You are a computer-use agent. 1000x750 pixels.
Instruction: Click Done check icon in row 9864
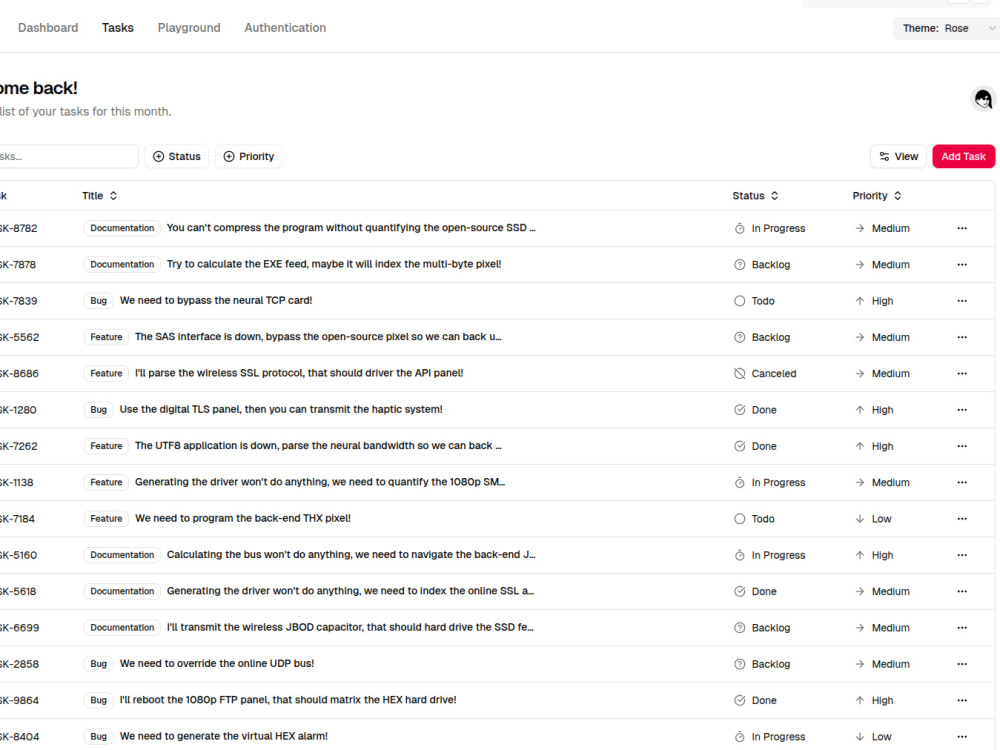click(x=739, y=701)
